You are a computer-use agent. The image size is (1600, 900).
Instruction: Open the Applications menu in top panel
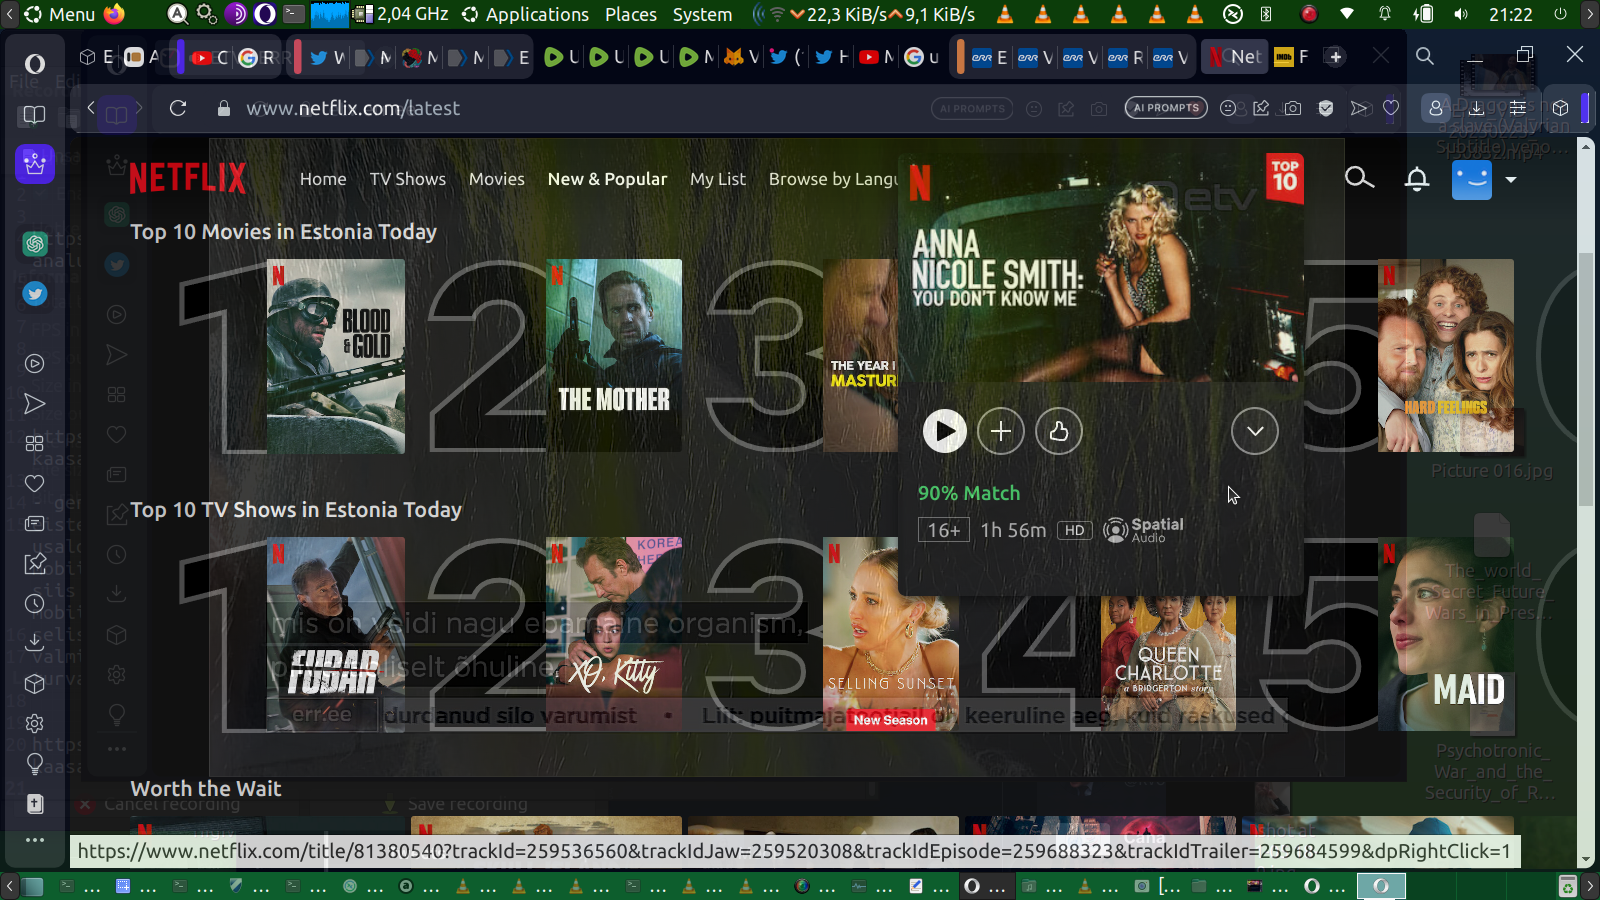(x=526, y=14)
